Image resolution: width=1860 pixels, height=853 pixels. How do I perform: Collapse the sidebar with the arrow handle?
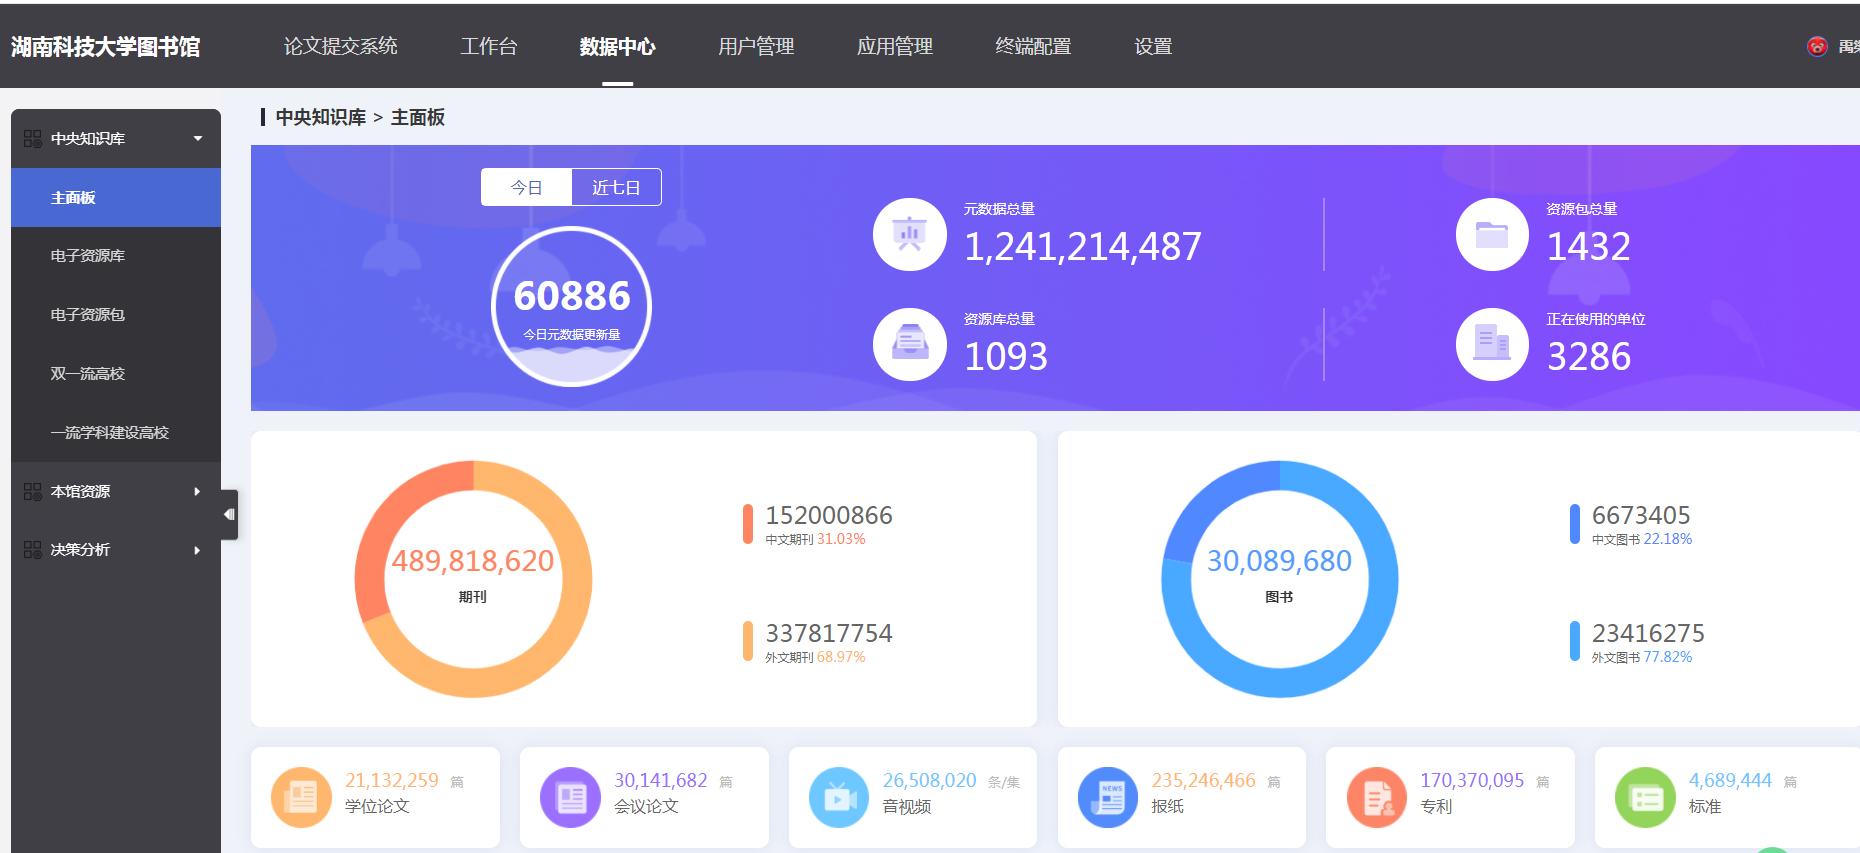coord(230,514)
